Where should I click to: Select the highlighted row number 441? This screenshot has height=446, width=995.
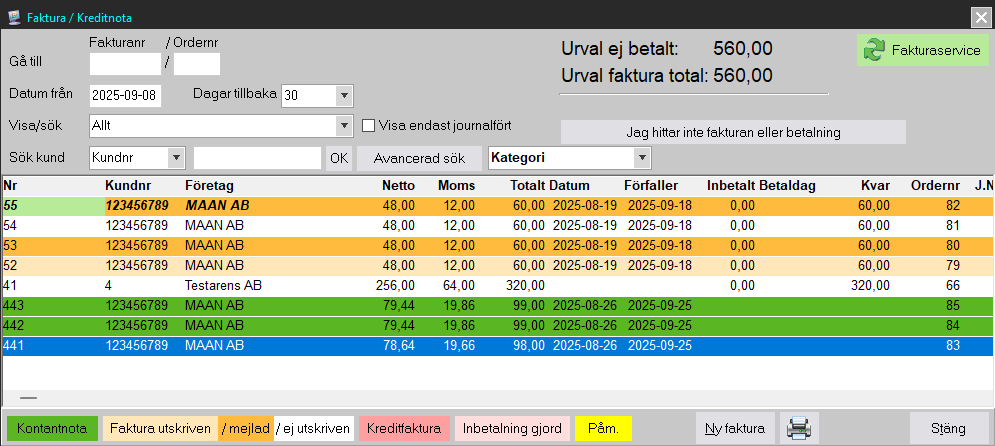[x=498, y=346]
